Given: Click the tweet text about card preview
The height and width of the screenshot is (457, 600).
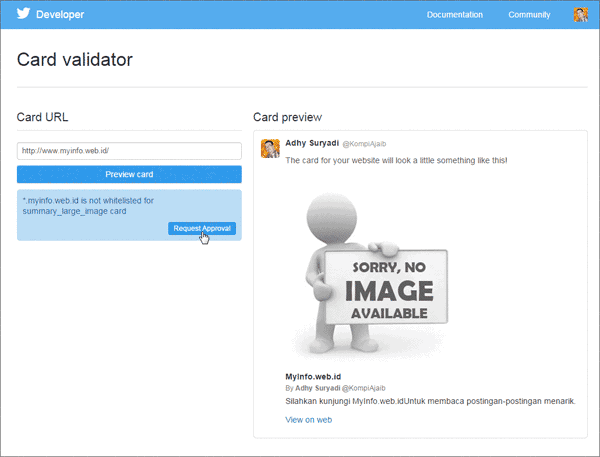Looking at the screenshot, I should pyautogui.click(x=396, y=160).
